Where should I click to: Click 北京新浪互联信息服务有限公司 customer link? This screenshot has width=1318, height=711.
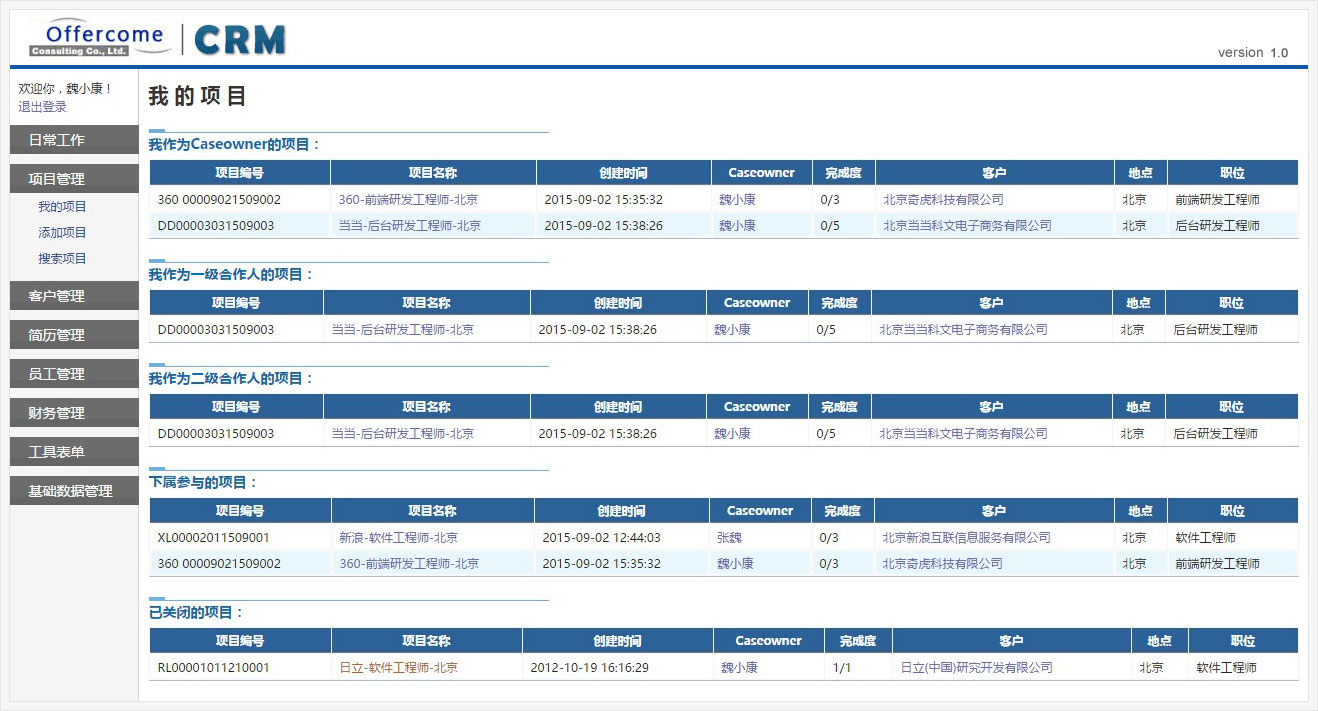click(x=966, y=538)
